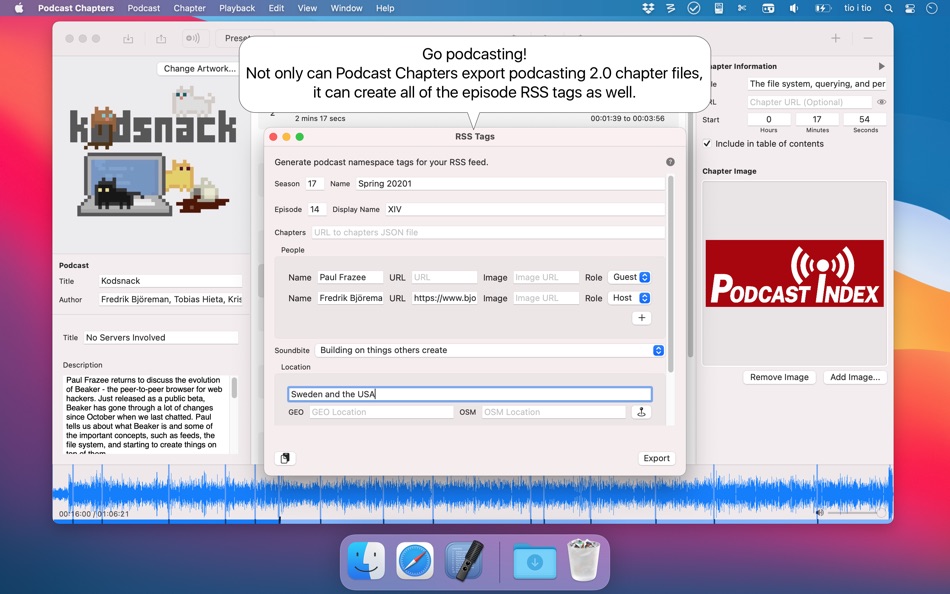The image size is (950, 594).
Task: Click the location pin map button
Action: (641, 412)
